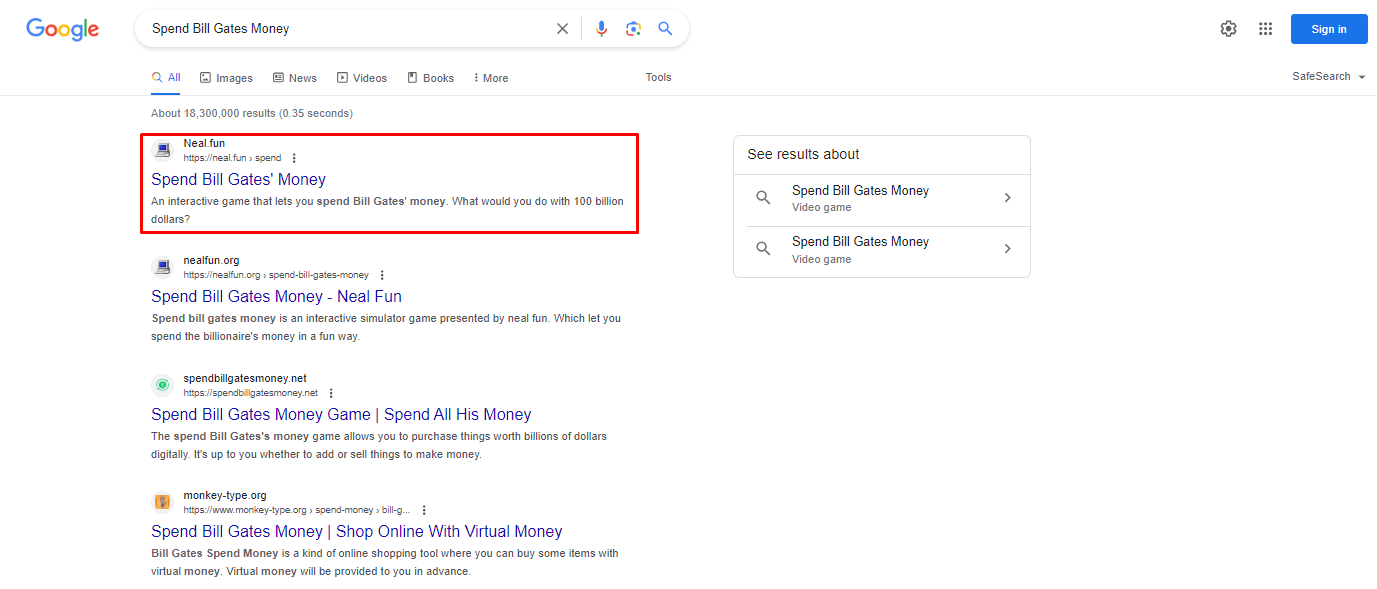Open three-dot menu for nealfun.org result

[x=382, y=275]
